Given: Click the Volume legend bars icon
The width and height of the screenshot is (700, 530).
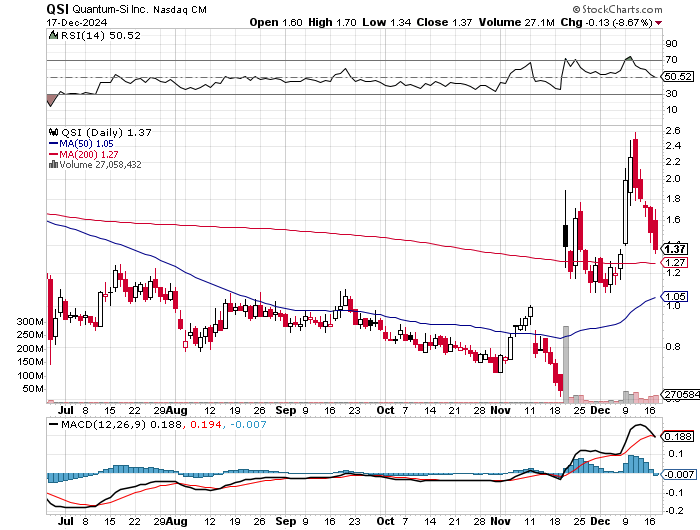Looking at the screenshot, I should coord(54,164).
